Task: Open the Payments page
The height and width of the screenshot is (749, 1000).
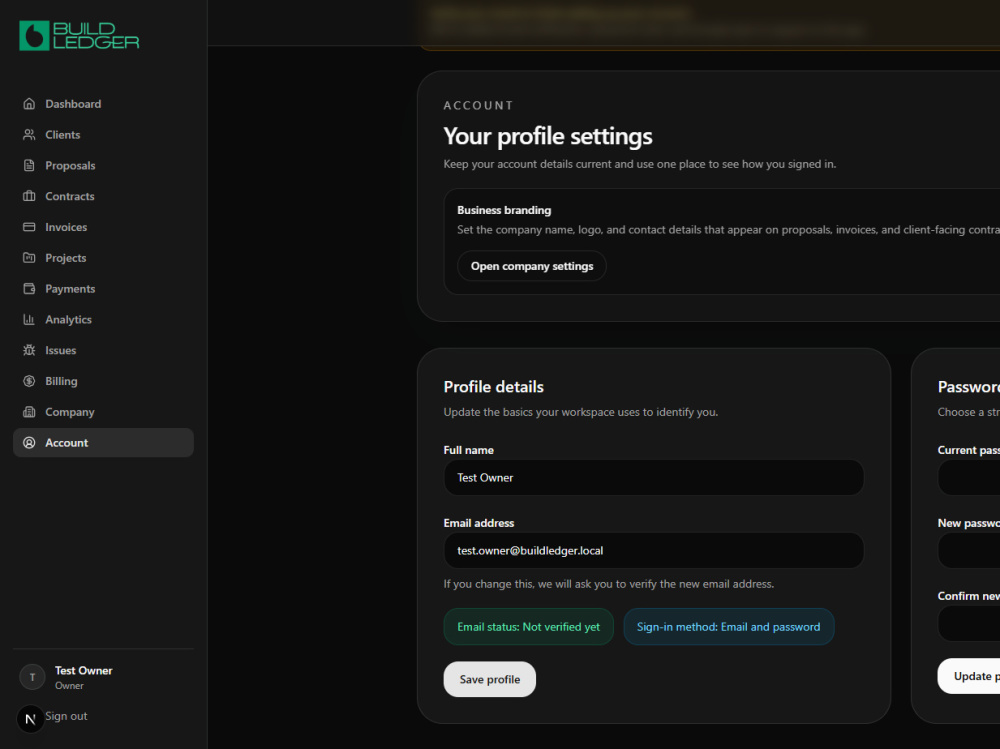Action: [103, 288]
